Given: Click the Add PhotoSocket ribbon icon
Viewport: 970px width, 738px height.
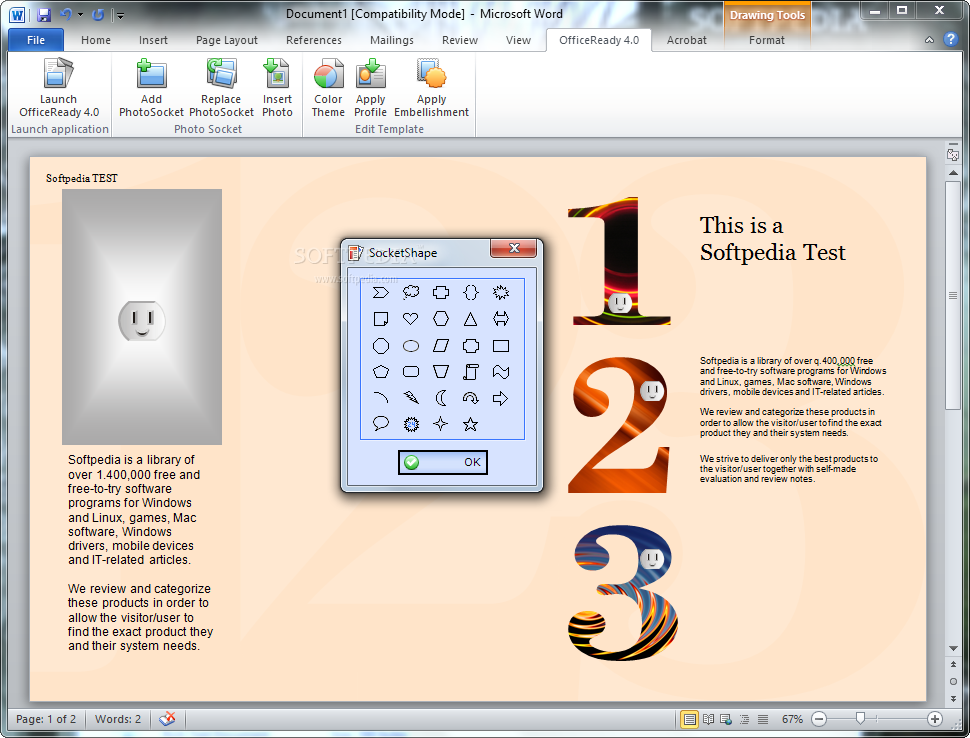Looking at the screenshot, I should [151, 74].
